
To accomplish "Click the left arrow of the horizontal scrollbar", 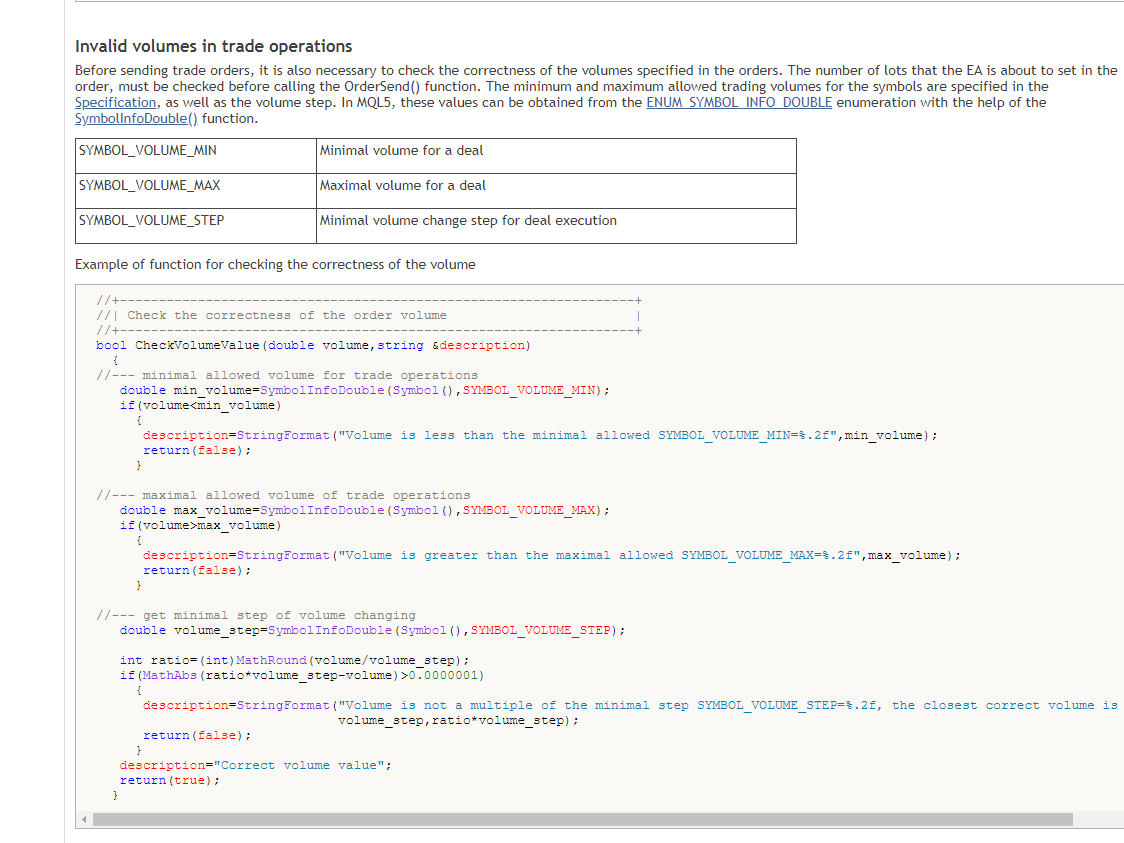I will coord(84,819).
